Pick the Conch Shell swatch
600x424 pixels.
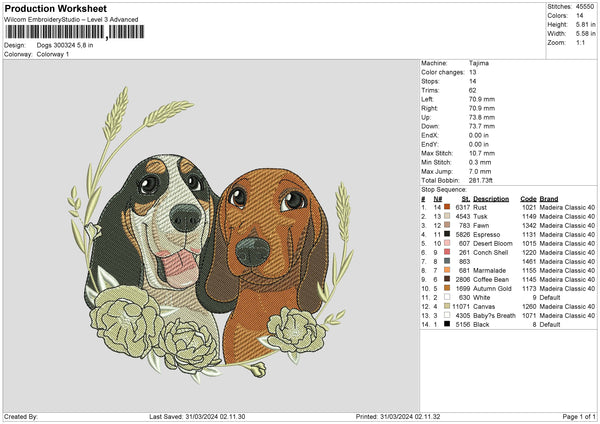447,252
